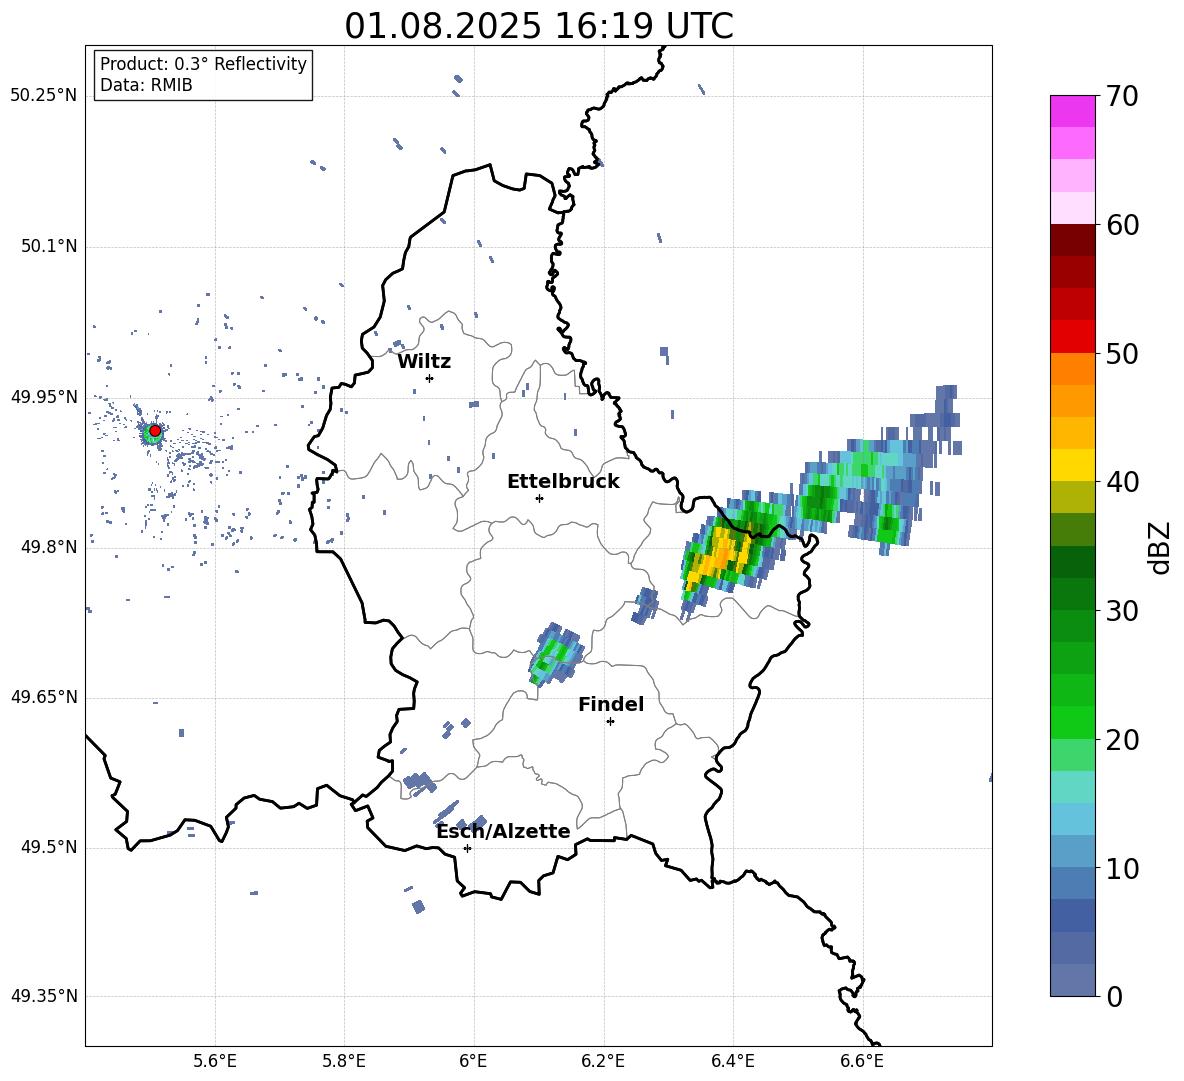Click the 49.35°N latitude label
Screen dimensions: 1184x1081
44,996
